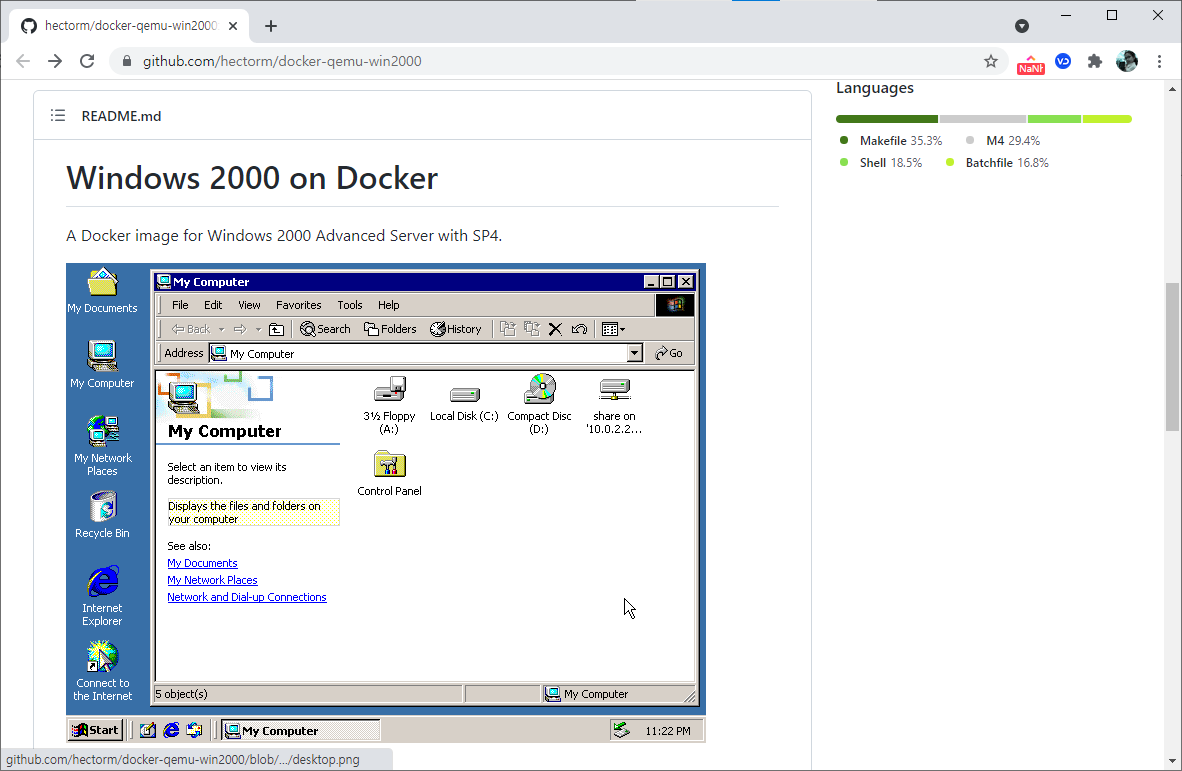1182x771 pixels.
Task: Click the github.com URL address field
Action: coord(558,61)
